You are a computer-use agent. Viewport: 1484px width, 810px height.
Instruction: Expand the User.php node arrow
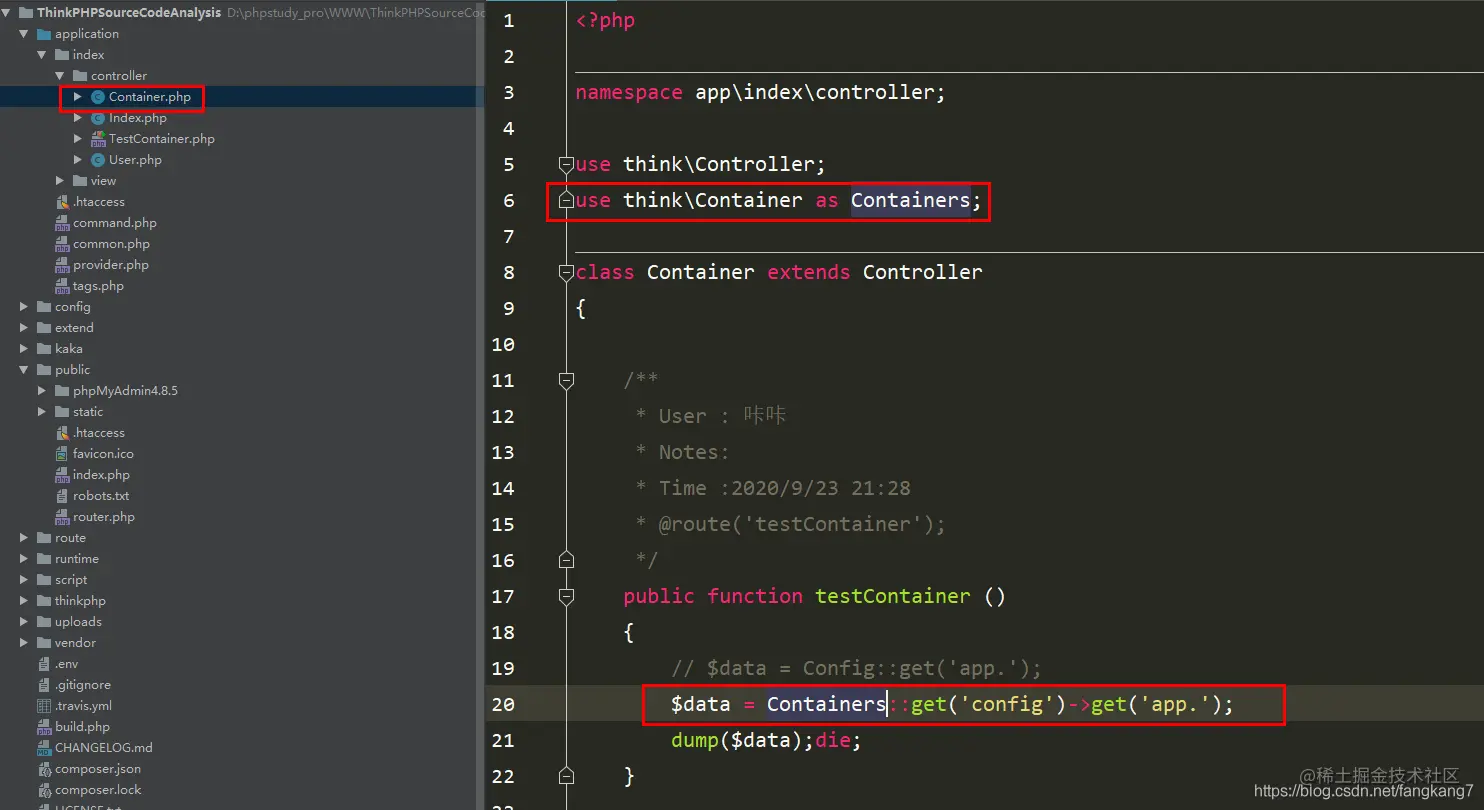(78, 160)
